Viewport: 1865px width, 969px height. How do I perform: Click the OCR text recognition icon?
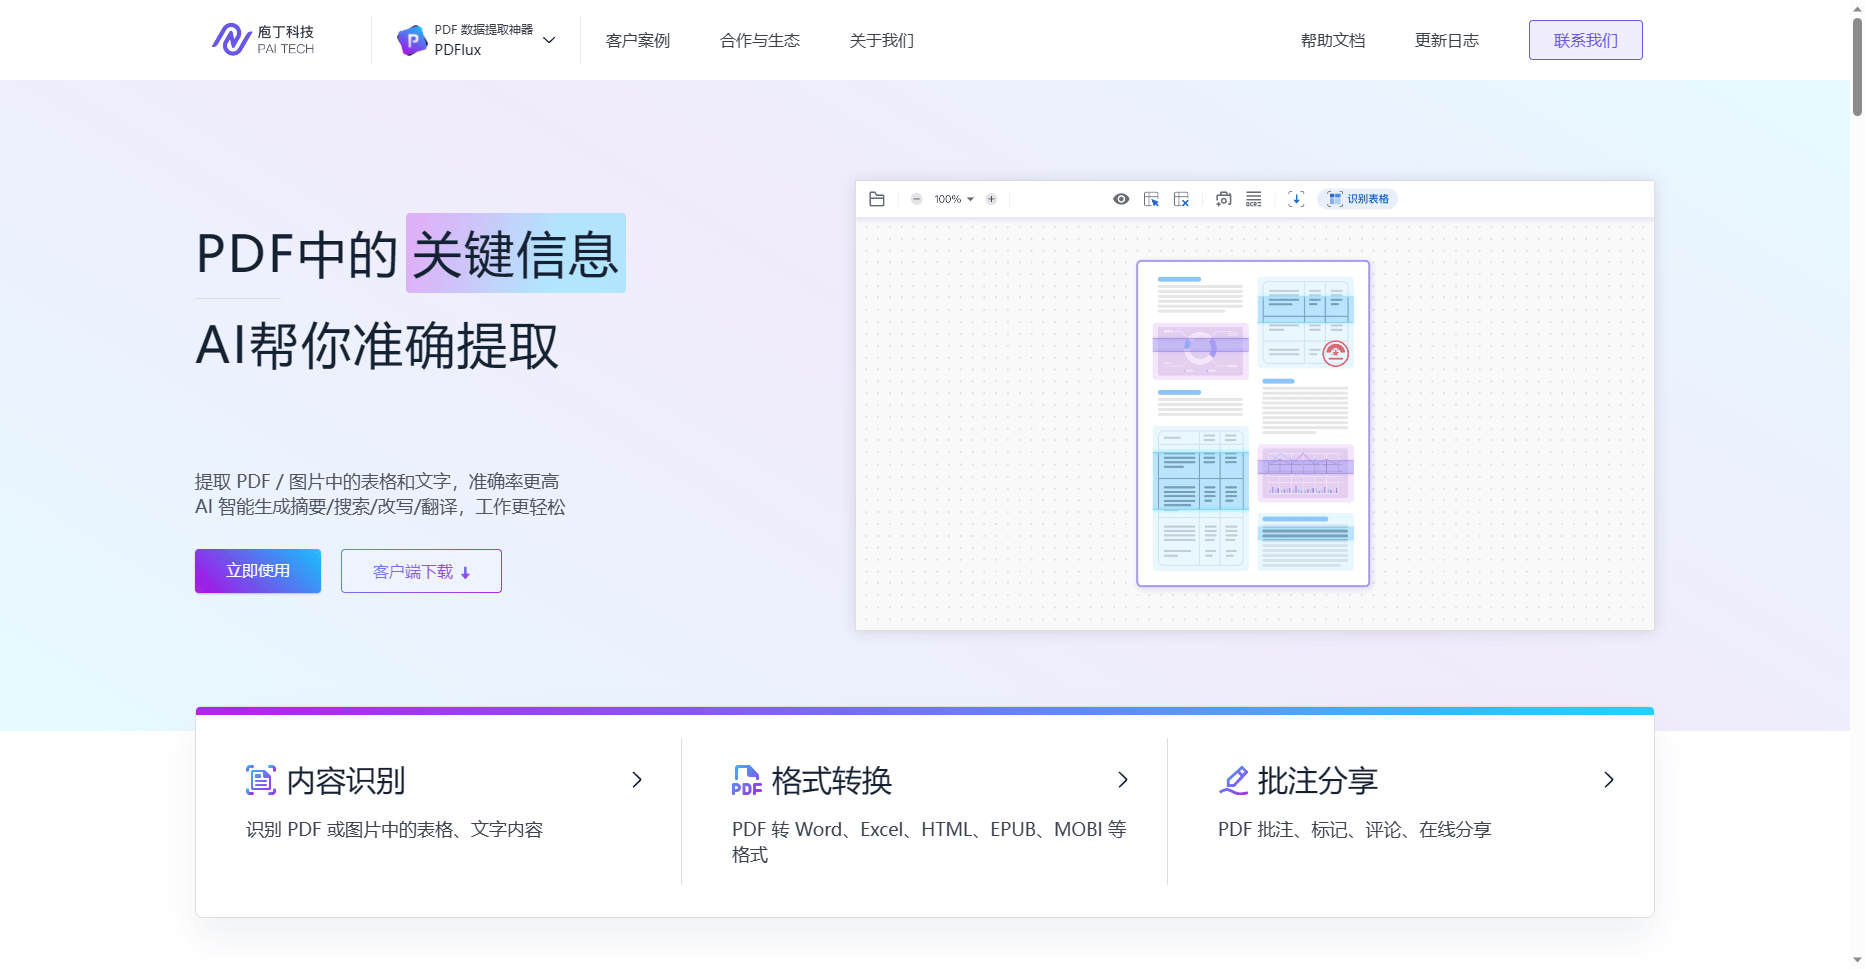tap(1253, 199)
